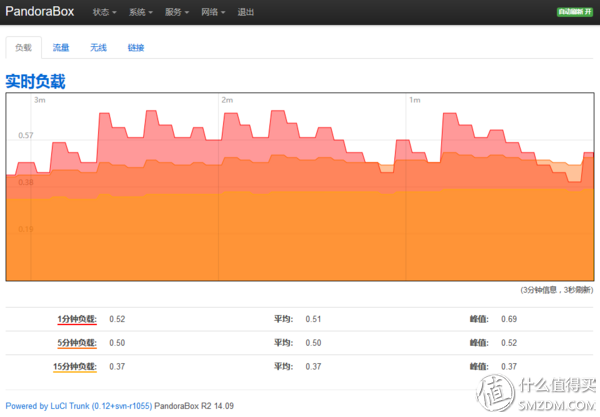Click the 1m marker on the graph
Screen dimensions: 600x417
(415, 100)
